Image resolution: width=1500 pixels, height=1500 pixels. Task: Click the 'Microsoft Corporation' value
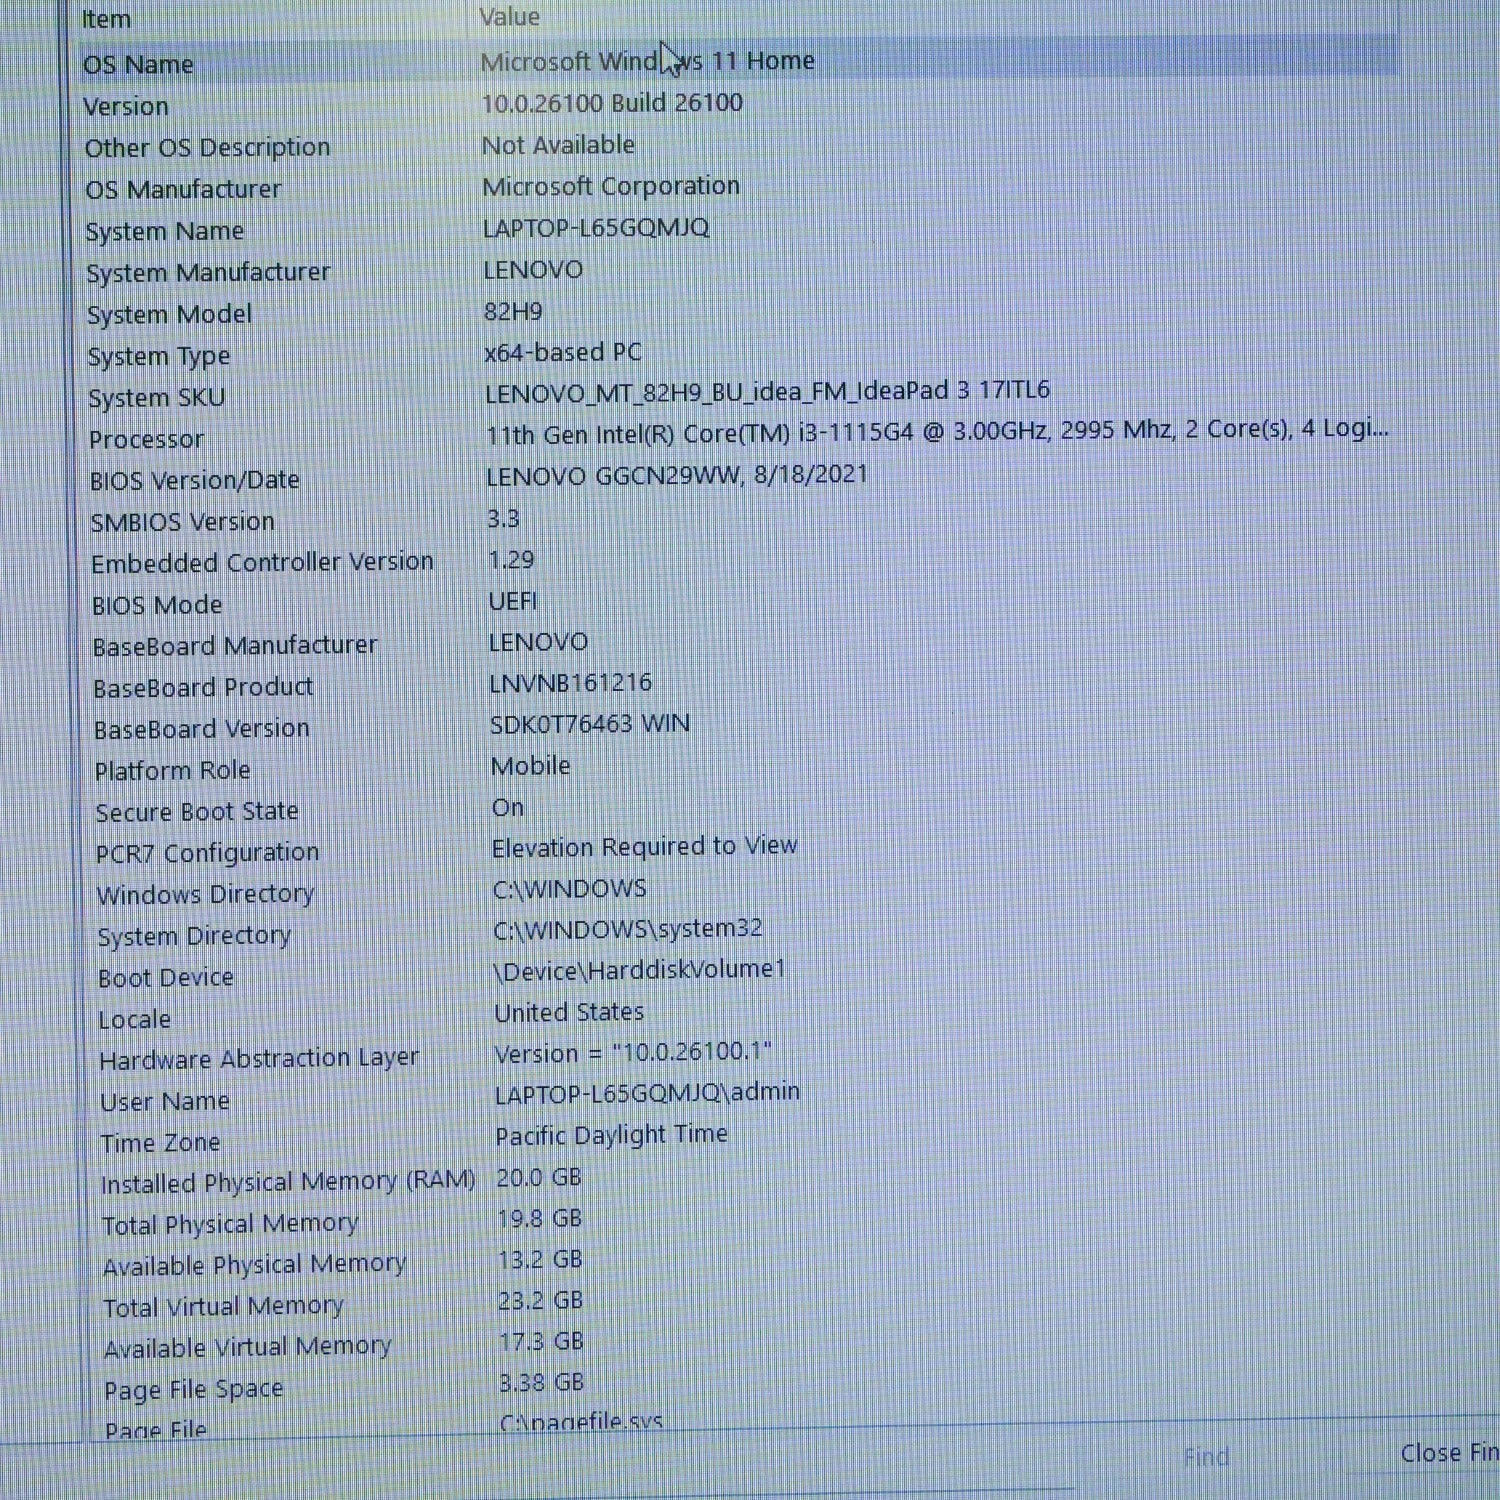pos(611,186)
